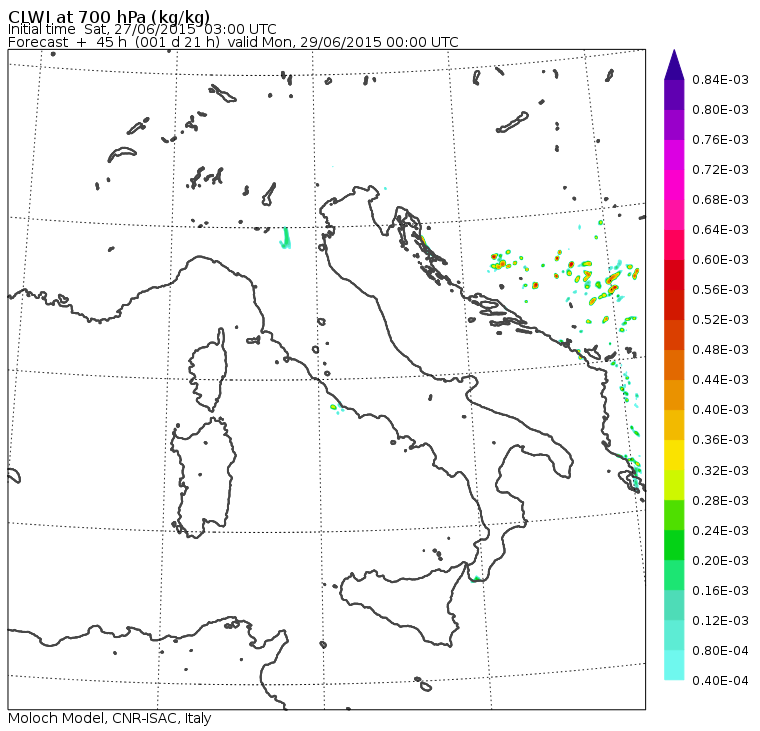This screenshot has height=731, width=760.
Task: Click the 'Initial time Sat, 27/06/2015 03:00 UTC' line
Action: point(142,29)
